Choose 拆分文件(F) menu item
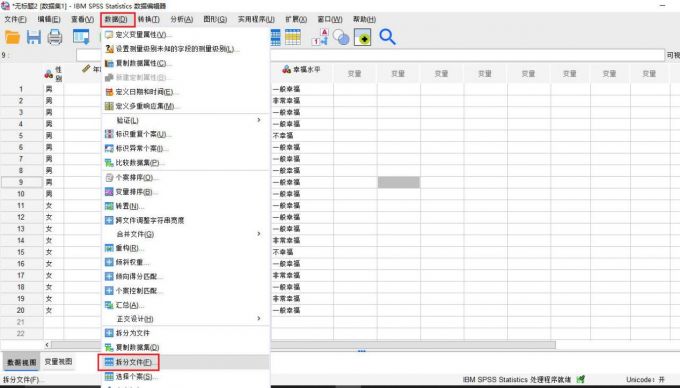This screenshot has height=388, width=680. [x=186, y=362]
